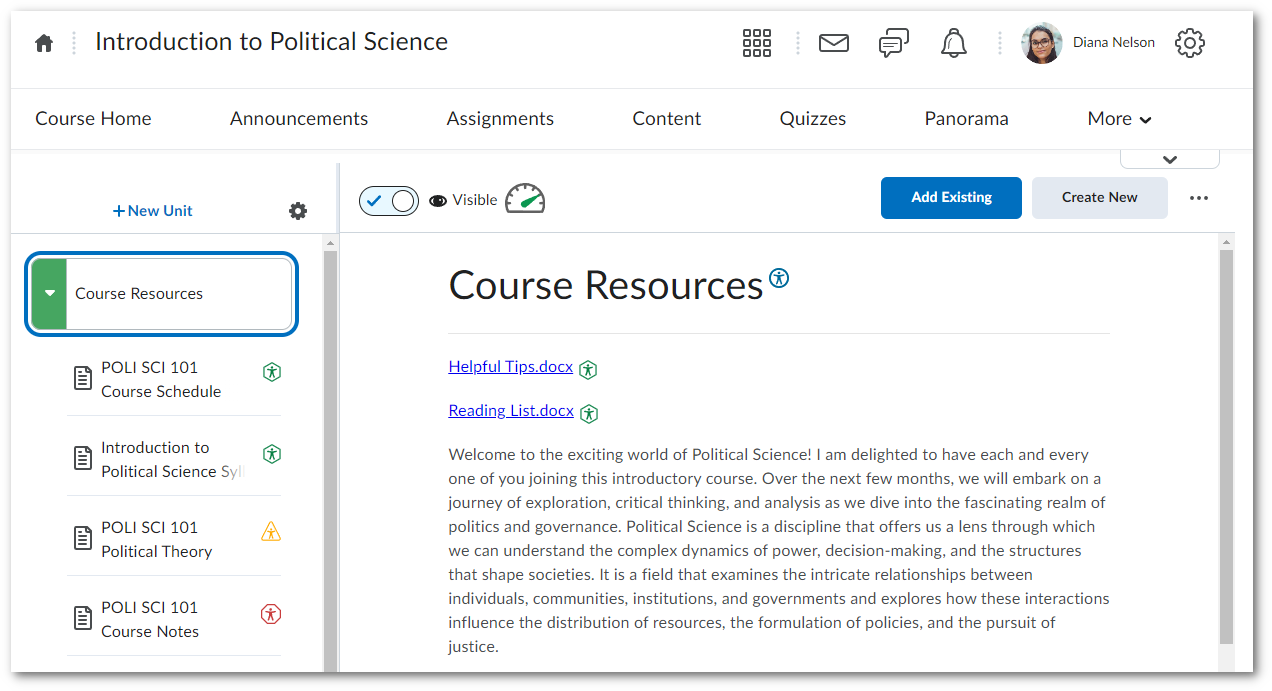1272x691 pixels.
Task: Open the notifications bell icon
Action: click(x=954, y=43)
